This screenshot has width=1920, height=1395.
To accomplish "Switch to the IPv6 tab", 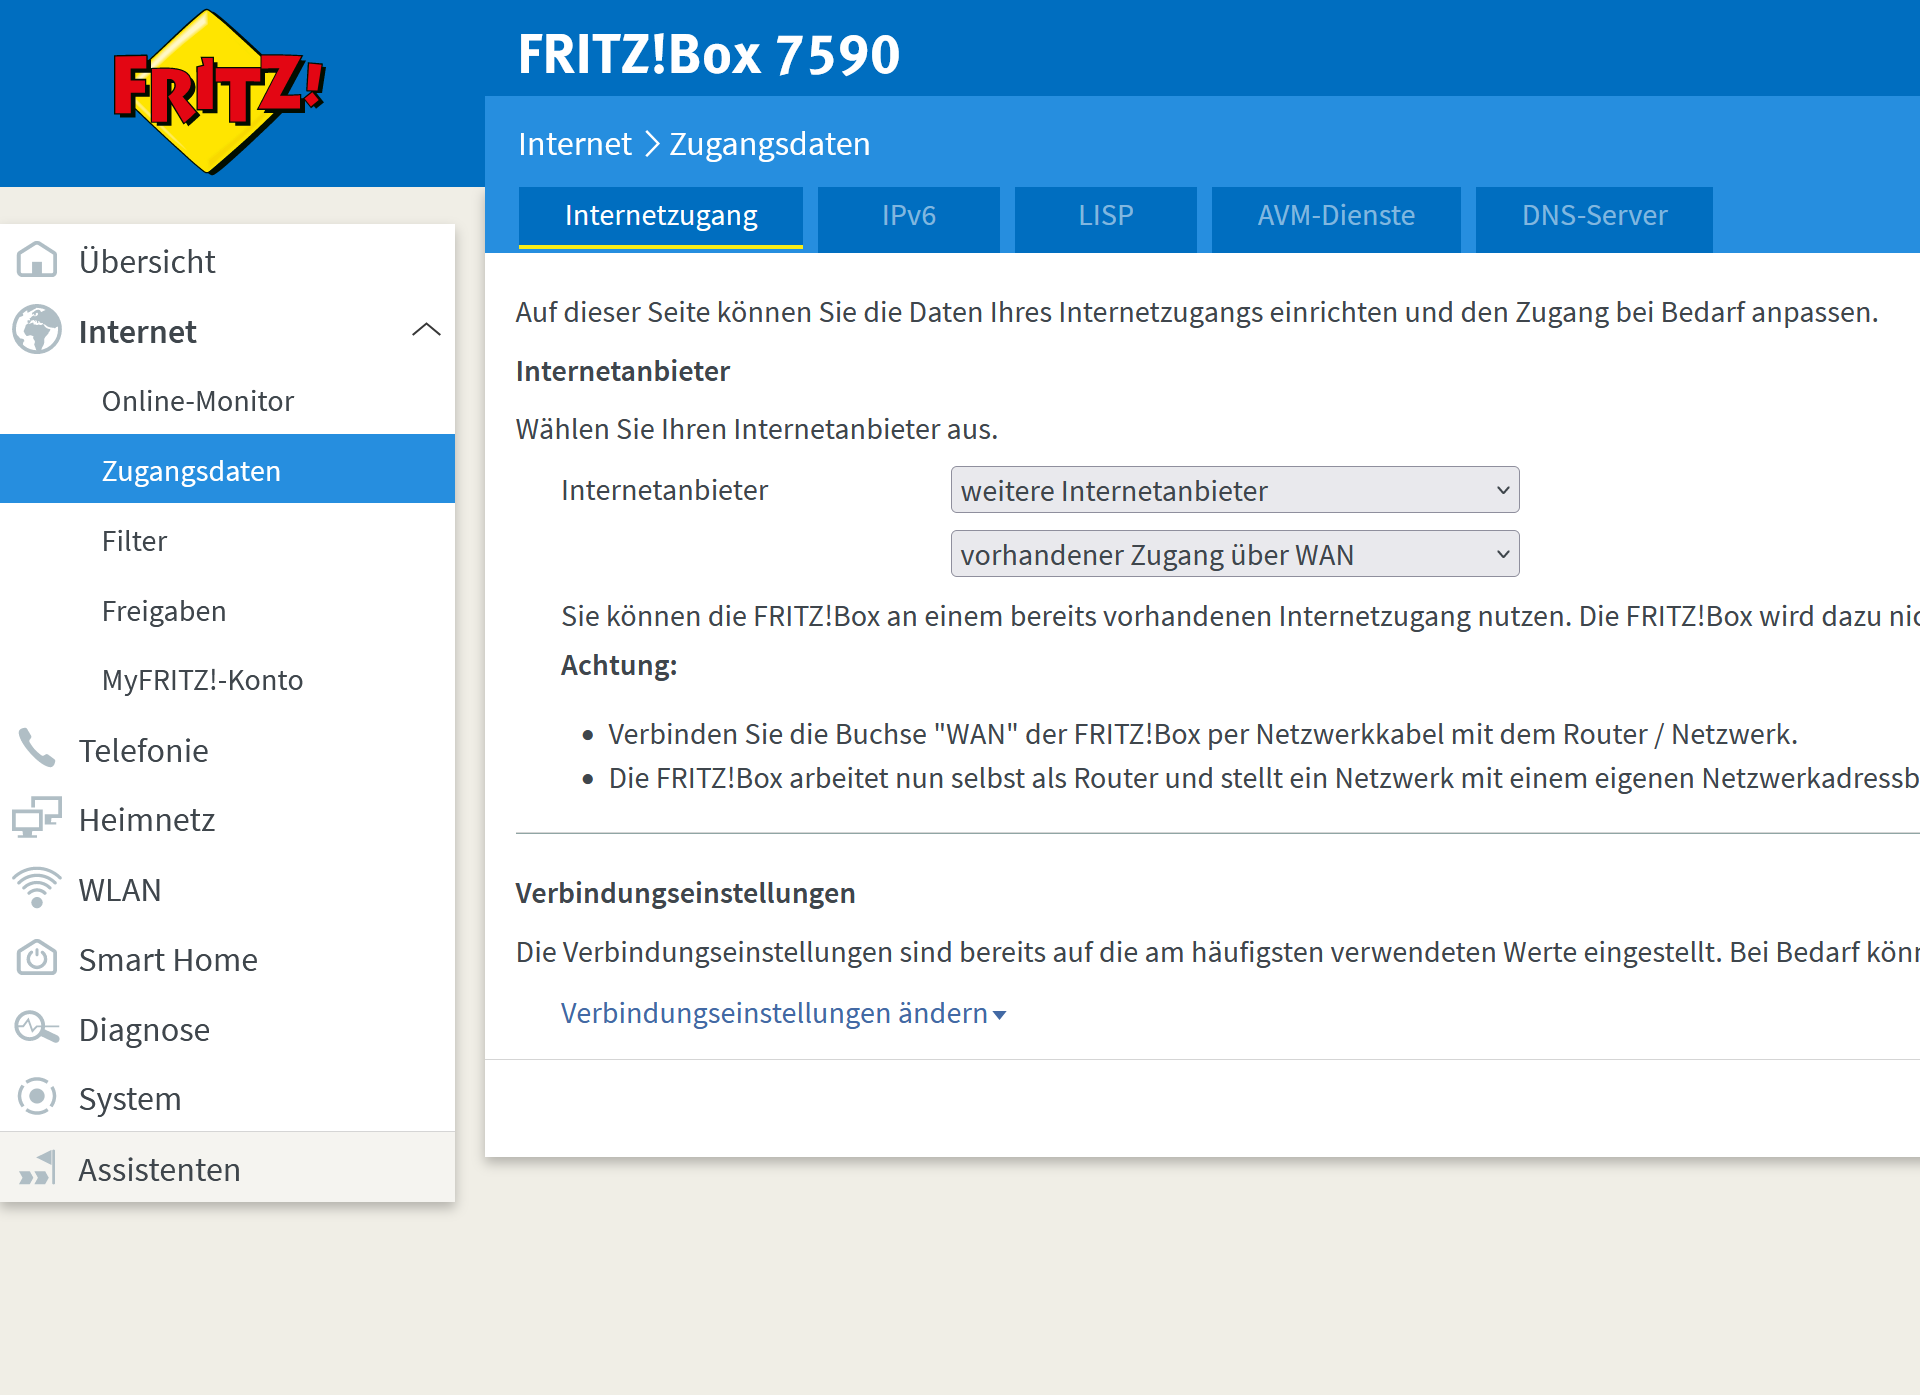I will tap(908, 216).
